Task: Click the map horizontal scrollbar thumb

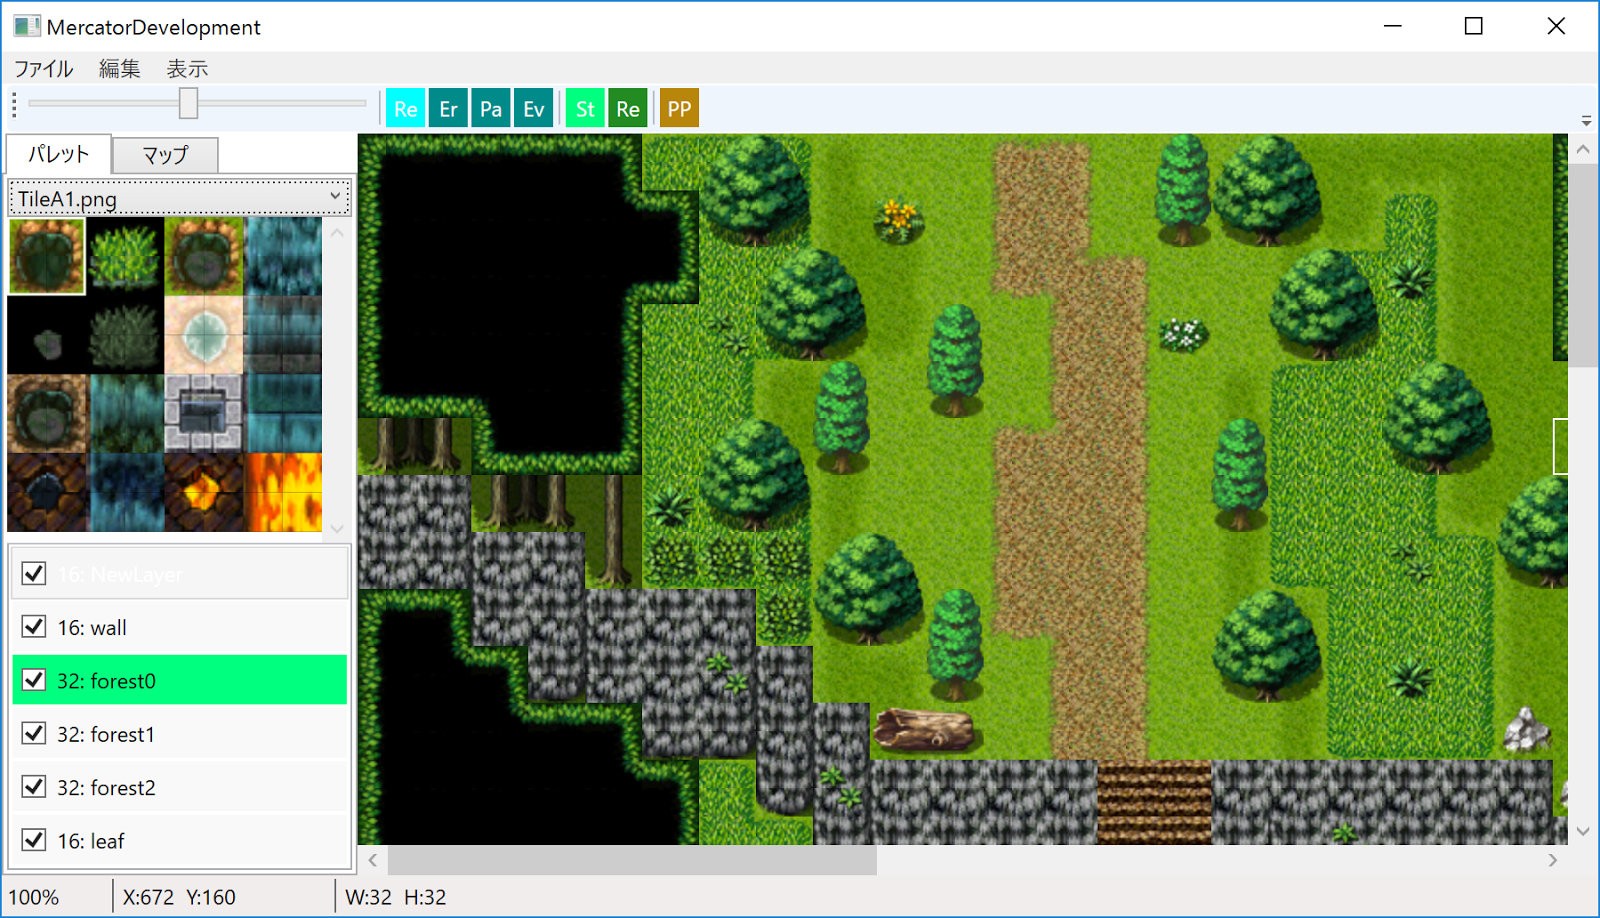Action: [632, 860]
